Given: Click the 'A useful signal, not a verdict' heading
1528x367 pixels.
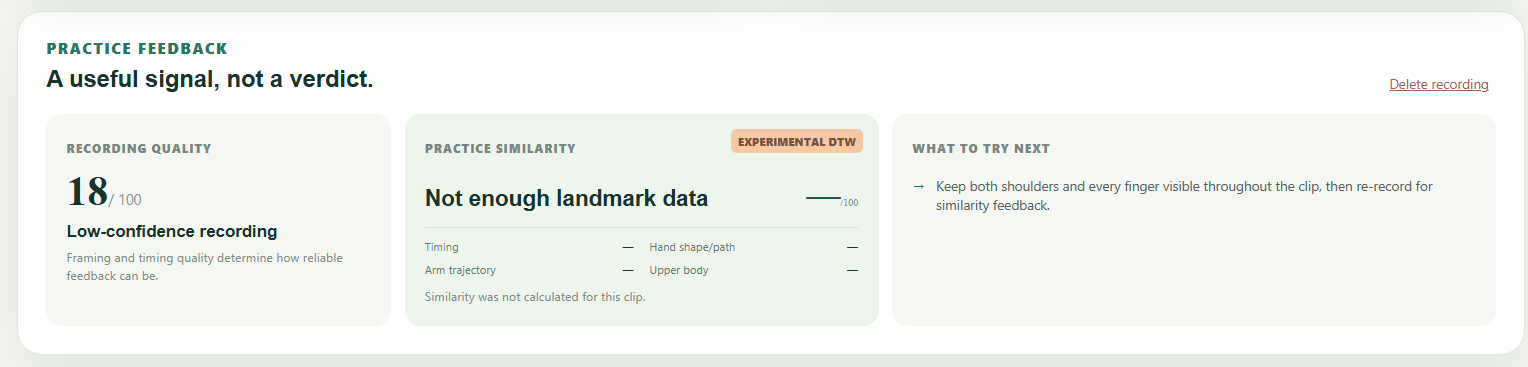Looking at the screenshot, I should [210, 79].
